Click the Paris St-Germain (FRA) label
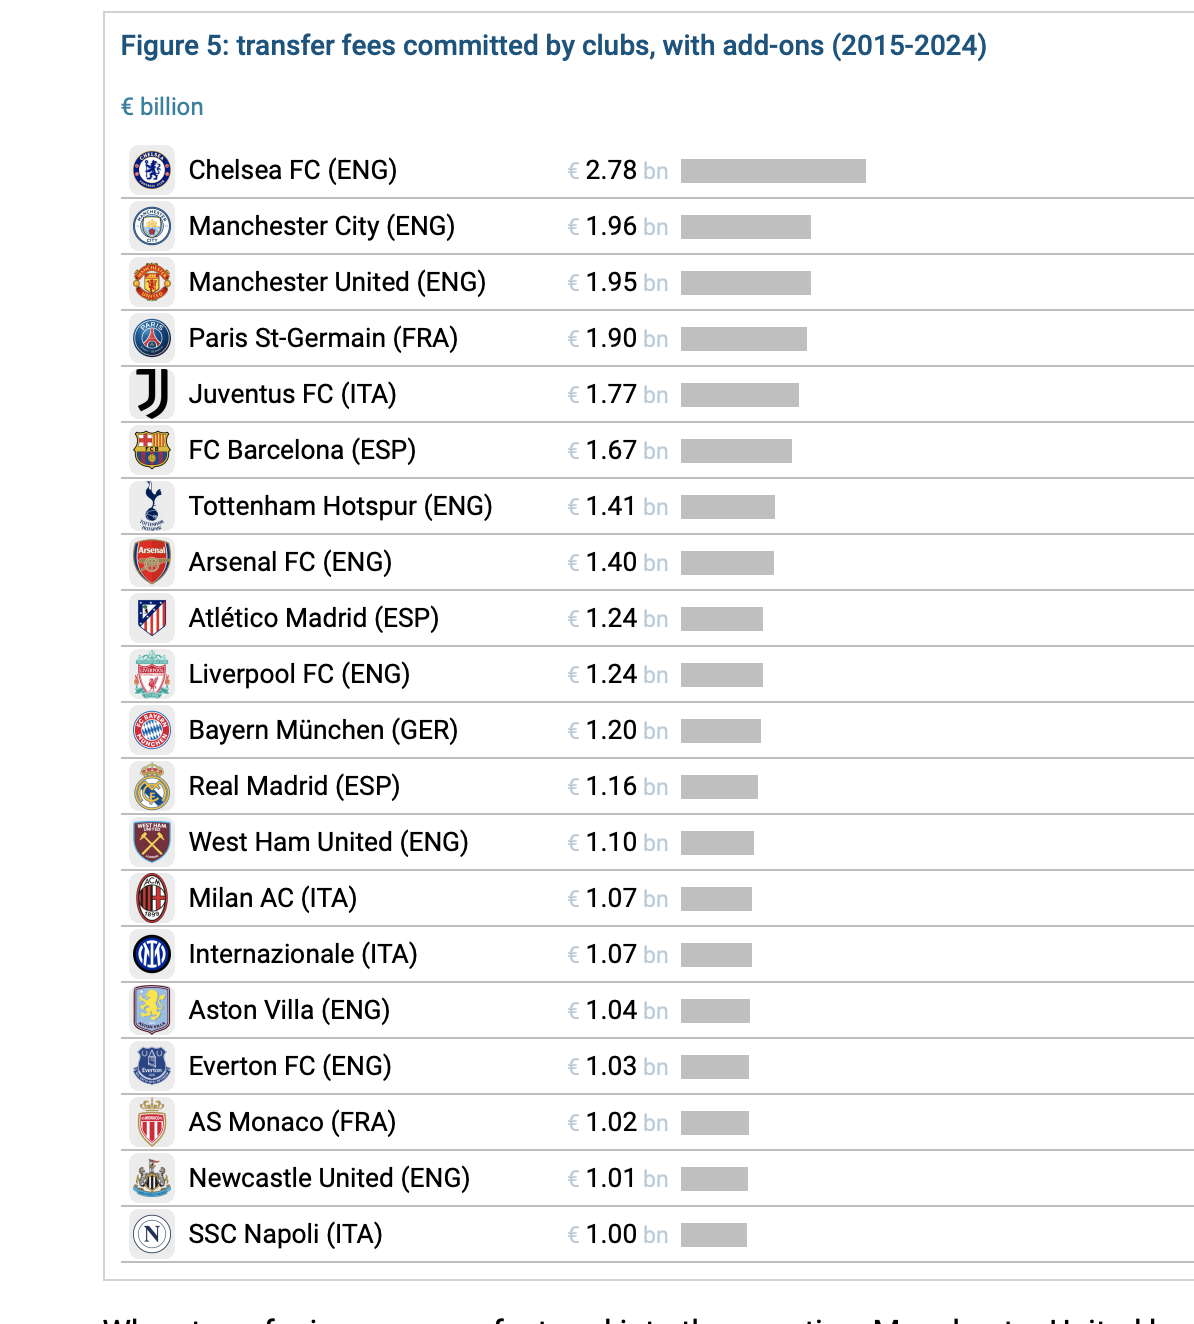 [323, 338]
